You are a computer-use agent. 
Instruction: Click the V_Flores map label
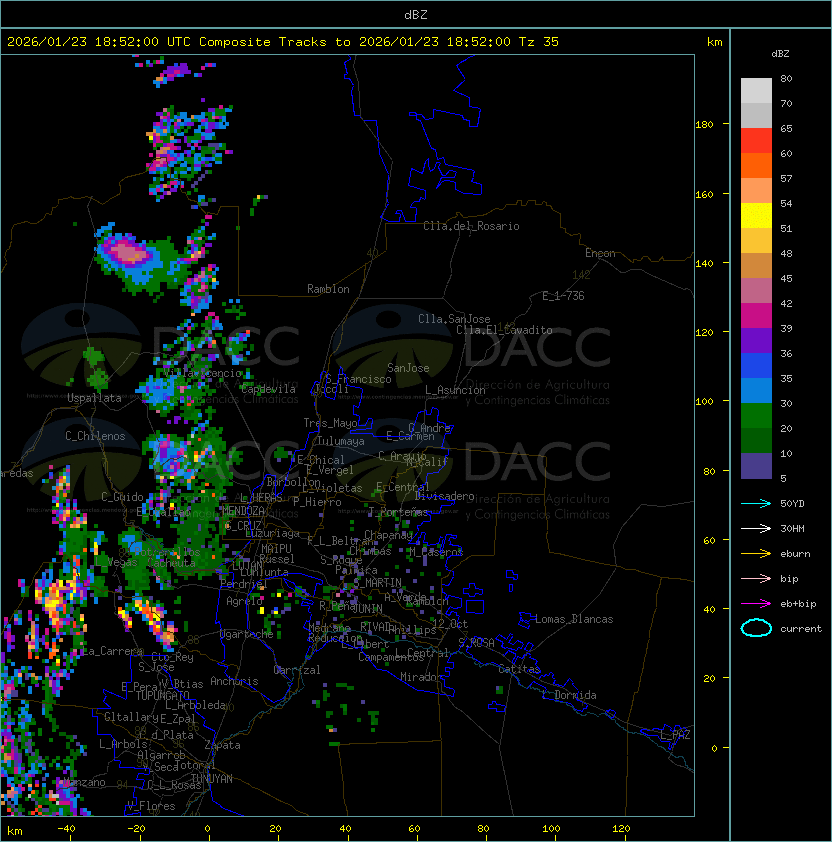(151, 806)
